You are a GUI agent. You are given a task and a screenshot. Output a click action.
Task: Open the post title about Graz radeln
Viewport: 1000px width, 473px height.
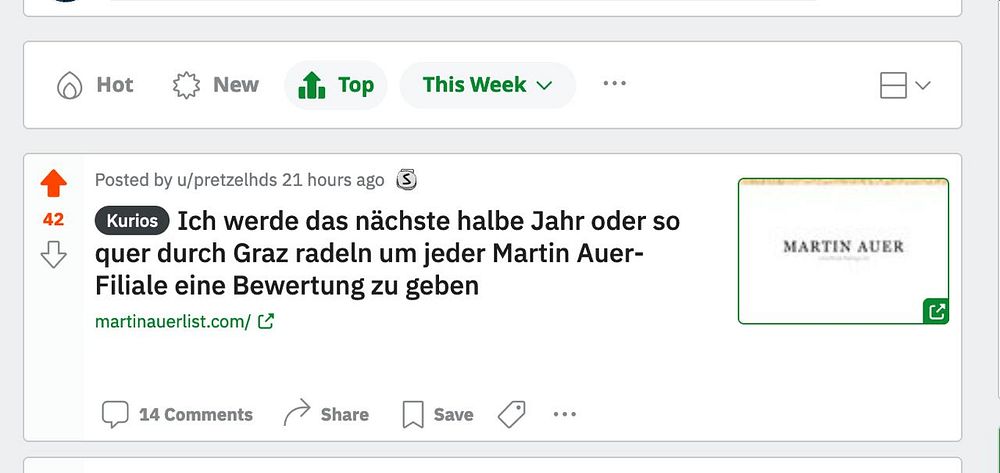[400, 253]
